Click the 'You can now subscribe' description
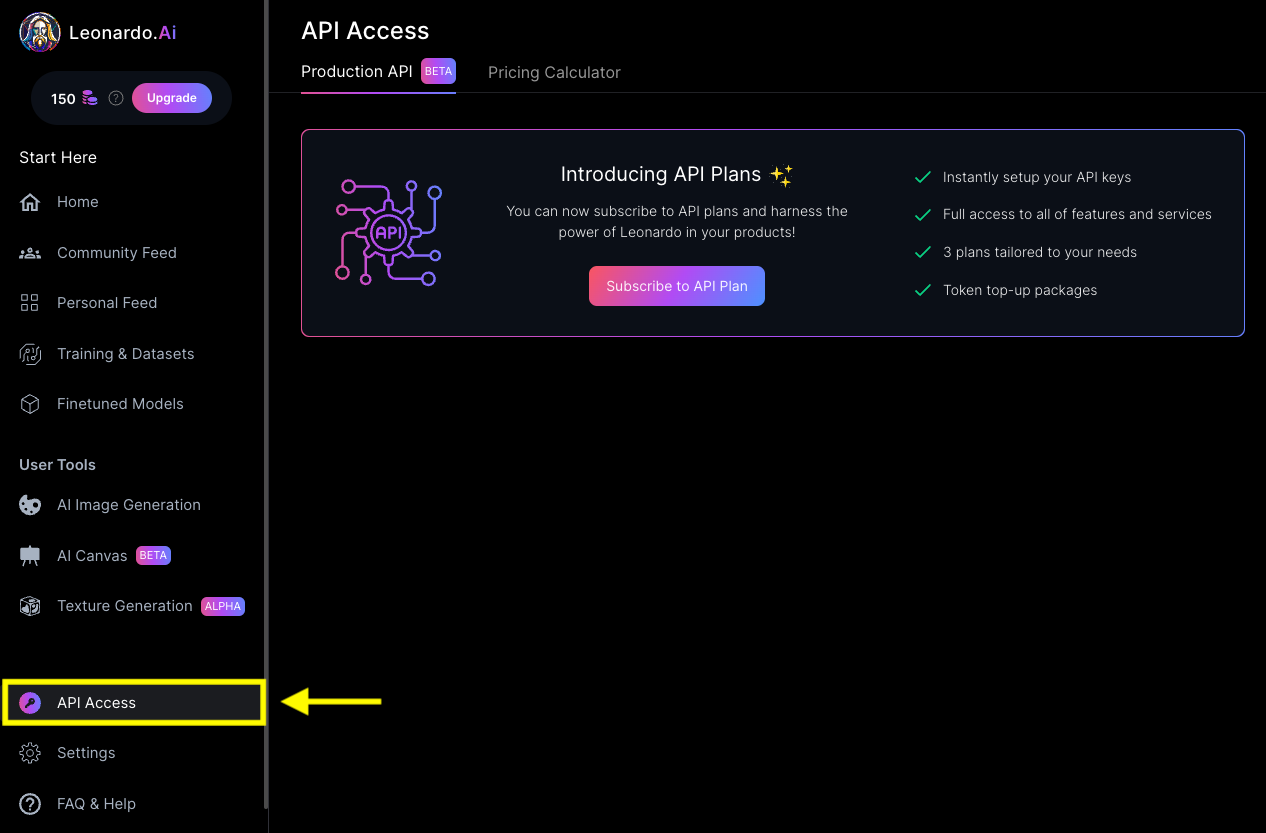 click(x=677, y=222)
